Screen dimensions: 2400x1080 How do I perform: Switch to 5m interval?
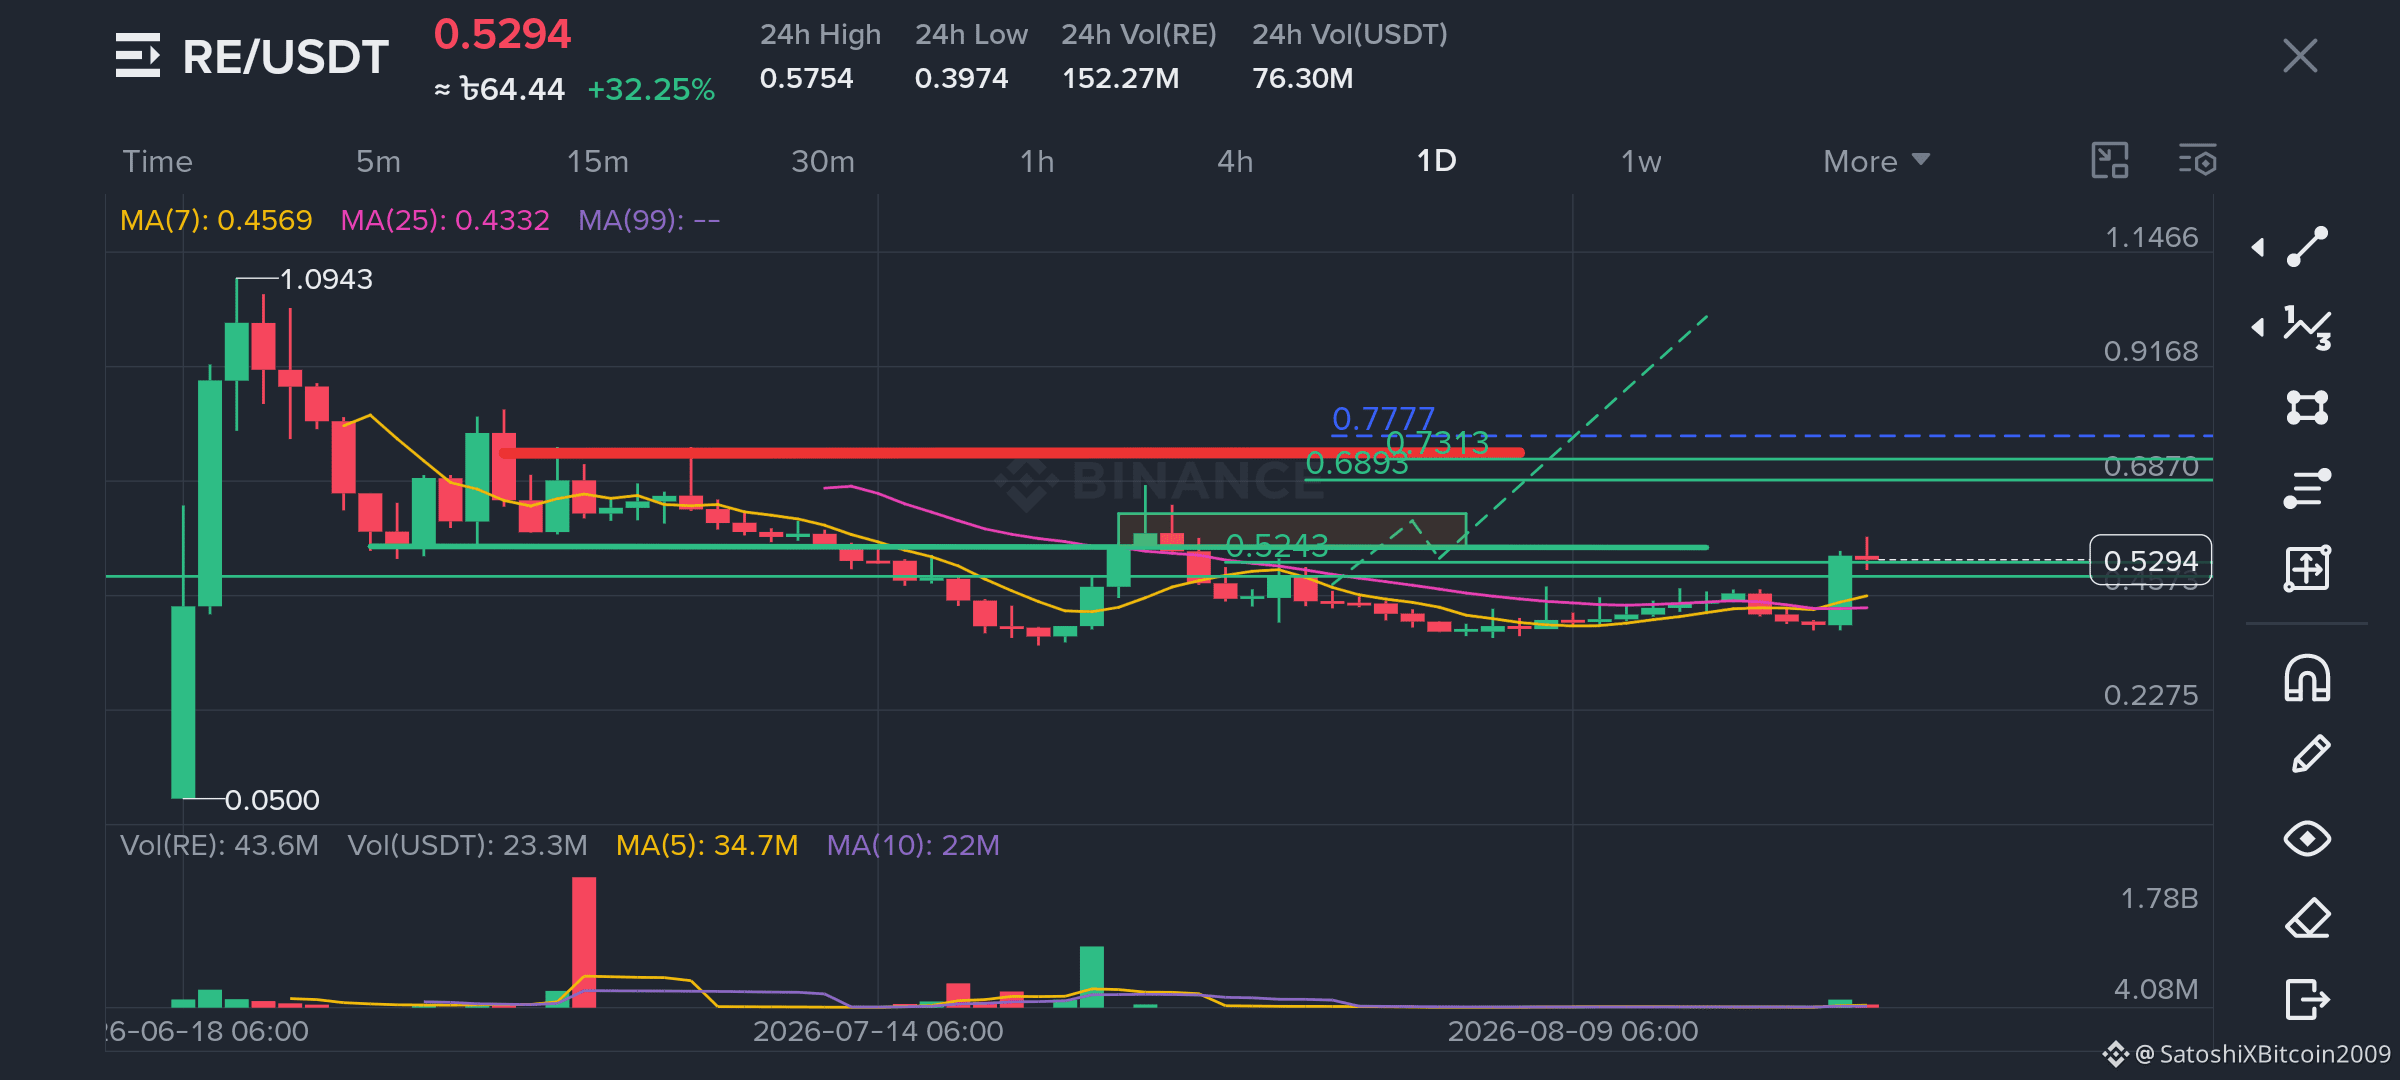coord(378,161)
